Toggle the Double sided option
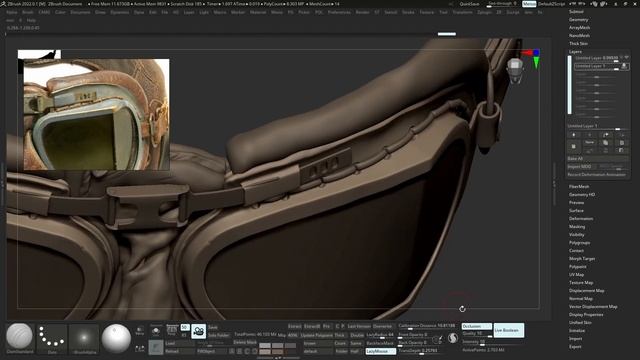Viewport: 640px width, 360px height. coord(357,335)
